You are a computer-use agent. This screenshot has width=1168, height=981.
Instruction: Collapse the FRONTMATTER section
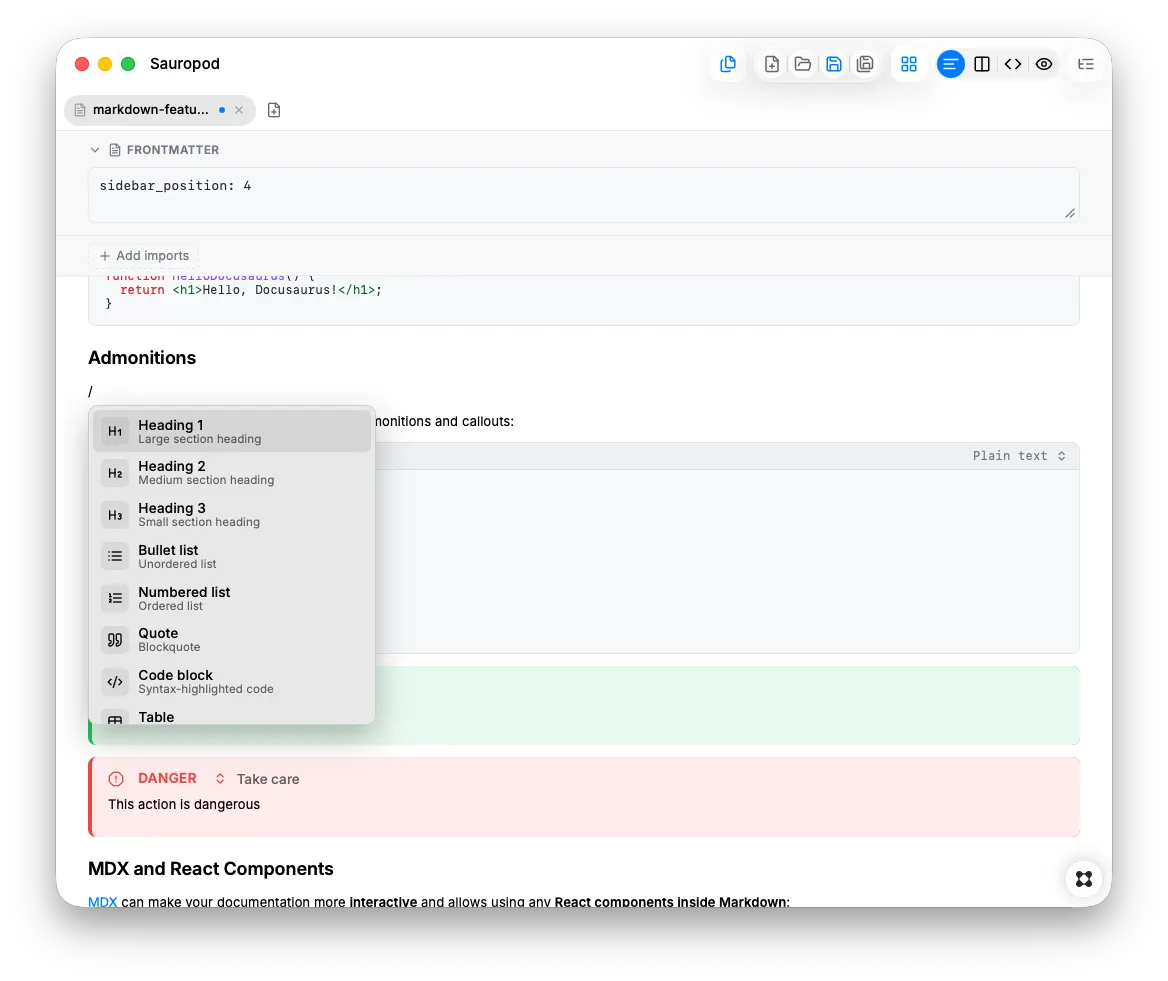95,150
